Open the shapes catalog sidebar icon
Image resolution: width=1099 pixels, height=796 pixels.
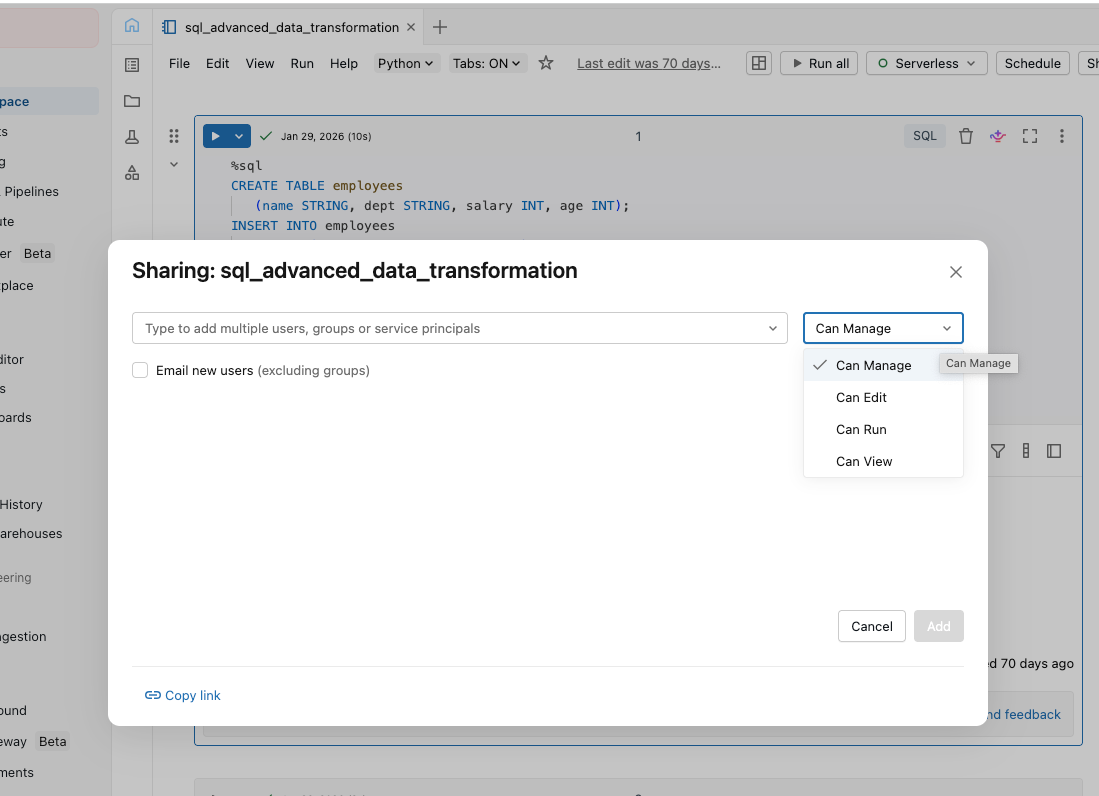pyautogui.click(x=132, y=173)
